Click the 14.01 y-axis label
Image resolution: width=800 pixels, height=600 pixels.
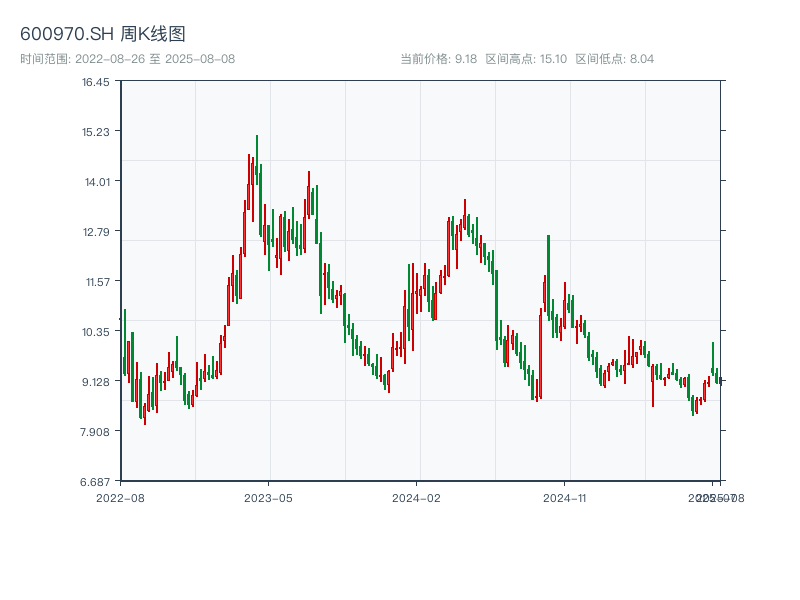pyautogui.click(x=97, y=182)
